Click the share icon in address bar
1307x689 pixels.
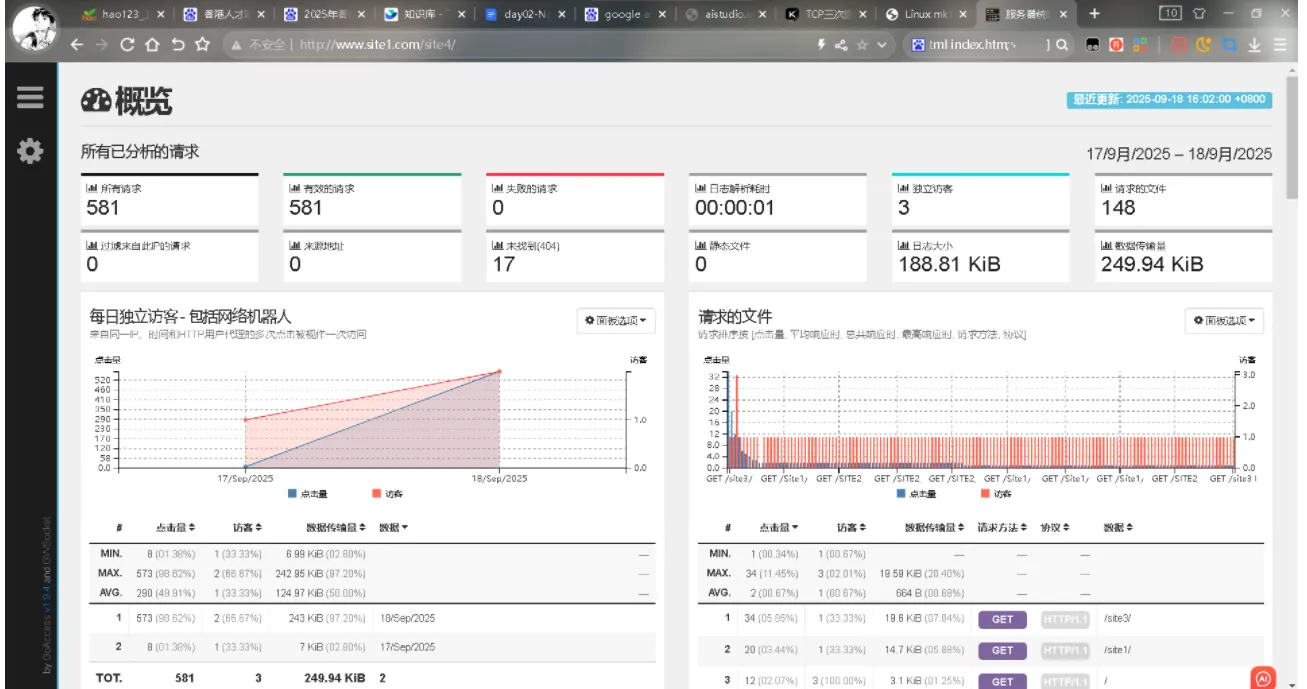click(840, 45)
